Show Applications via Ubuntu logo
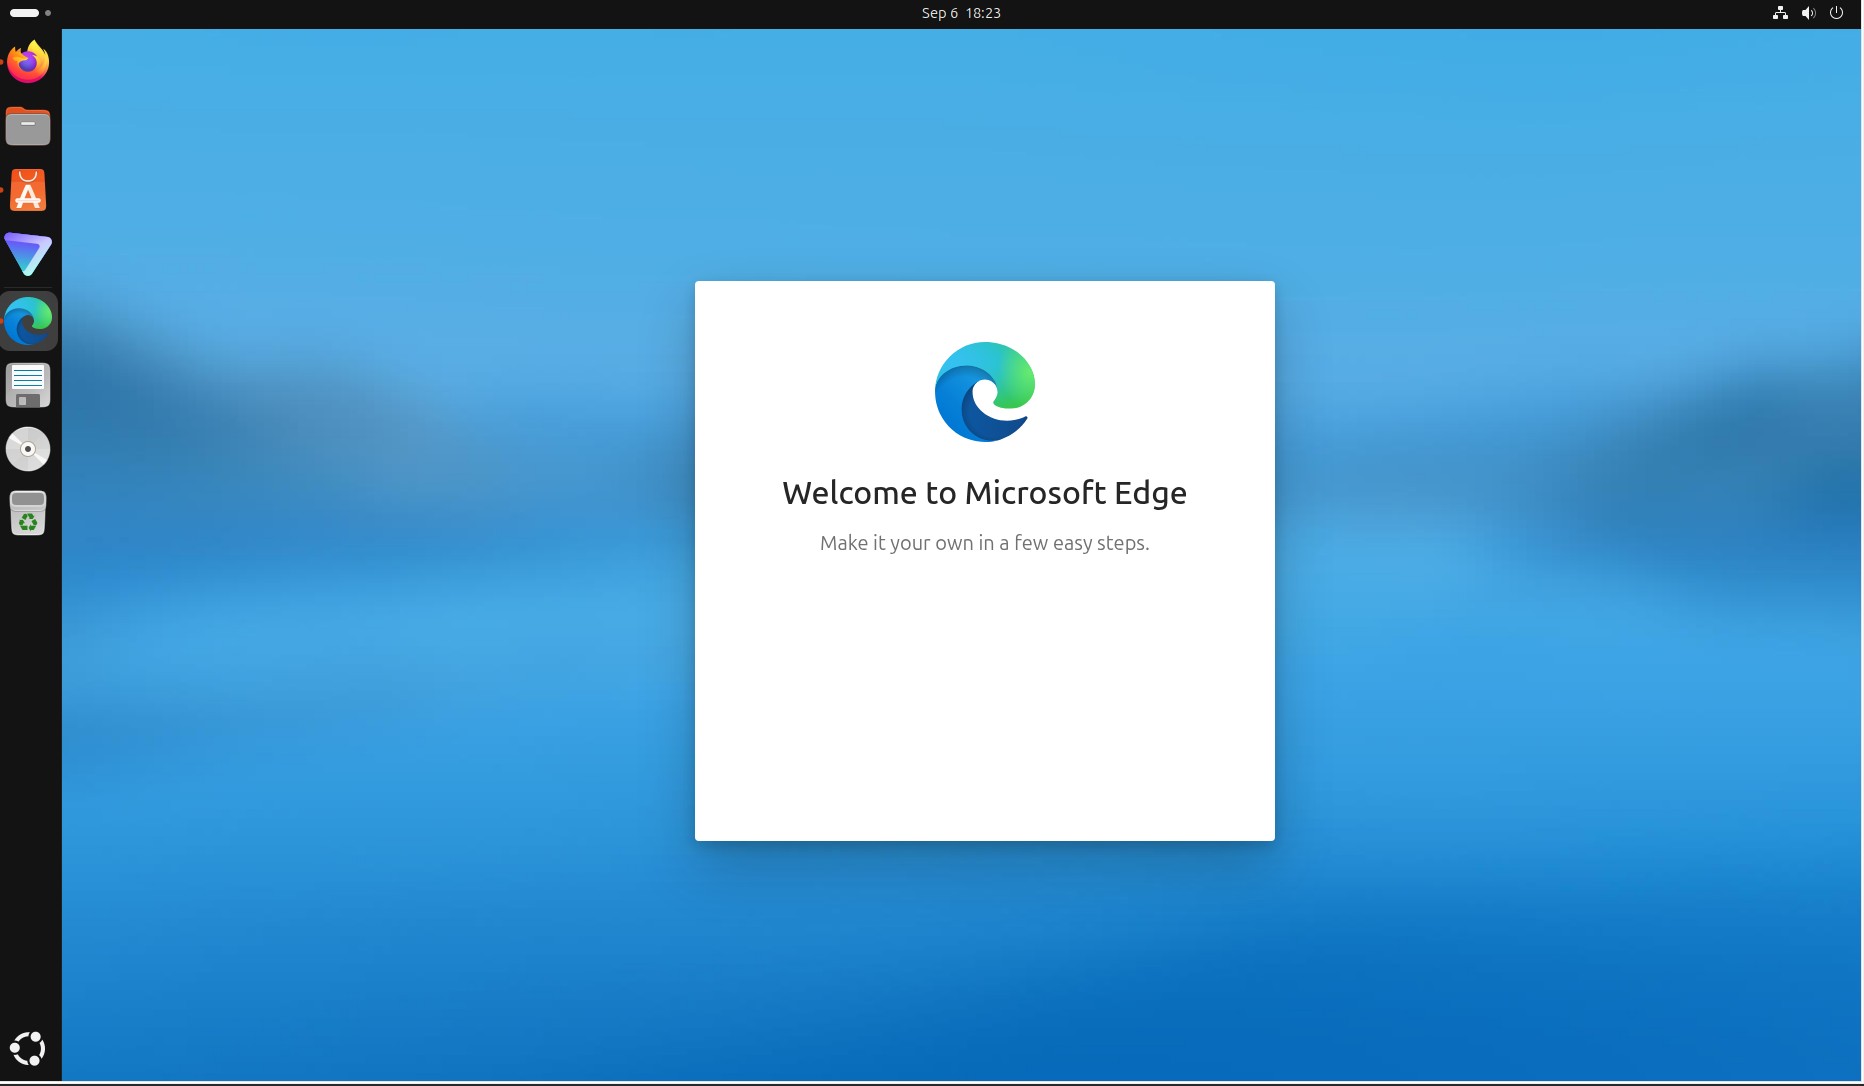Screen dimensions: 1864x1086 pyautogui.click(x=28, y=1049)
